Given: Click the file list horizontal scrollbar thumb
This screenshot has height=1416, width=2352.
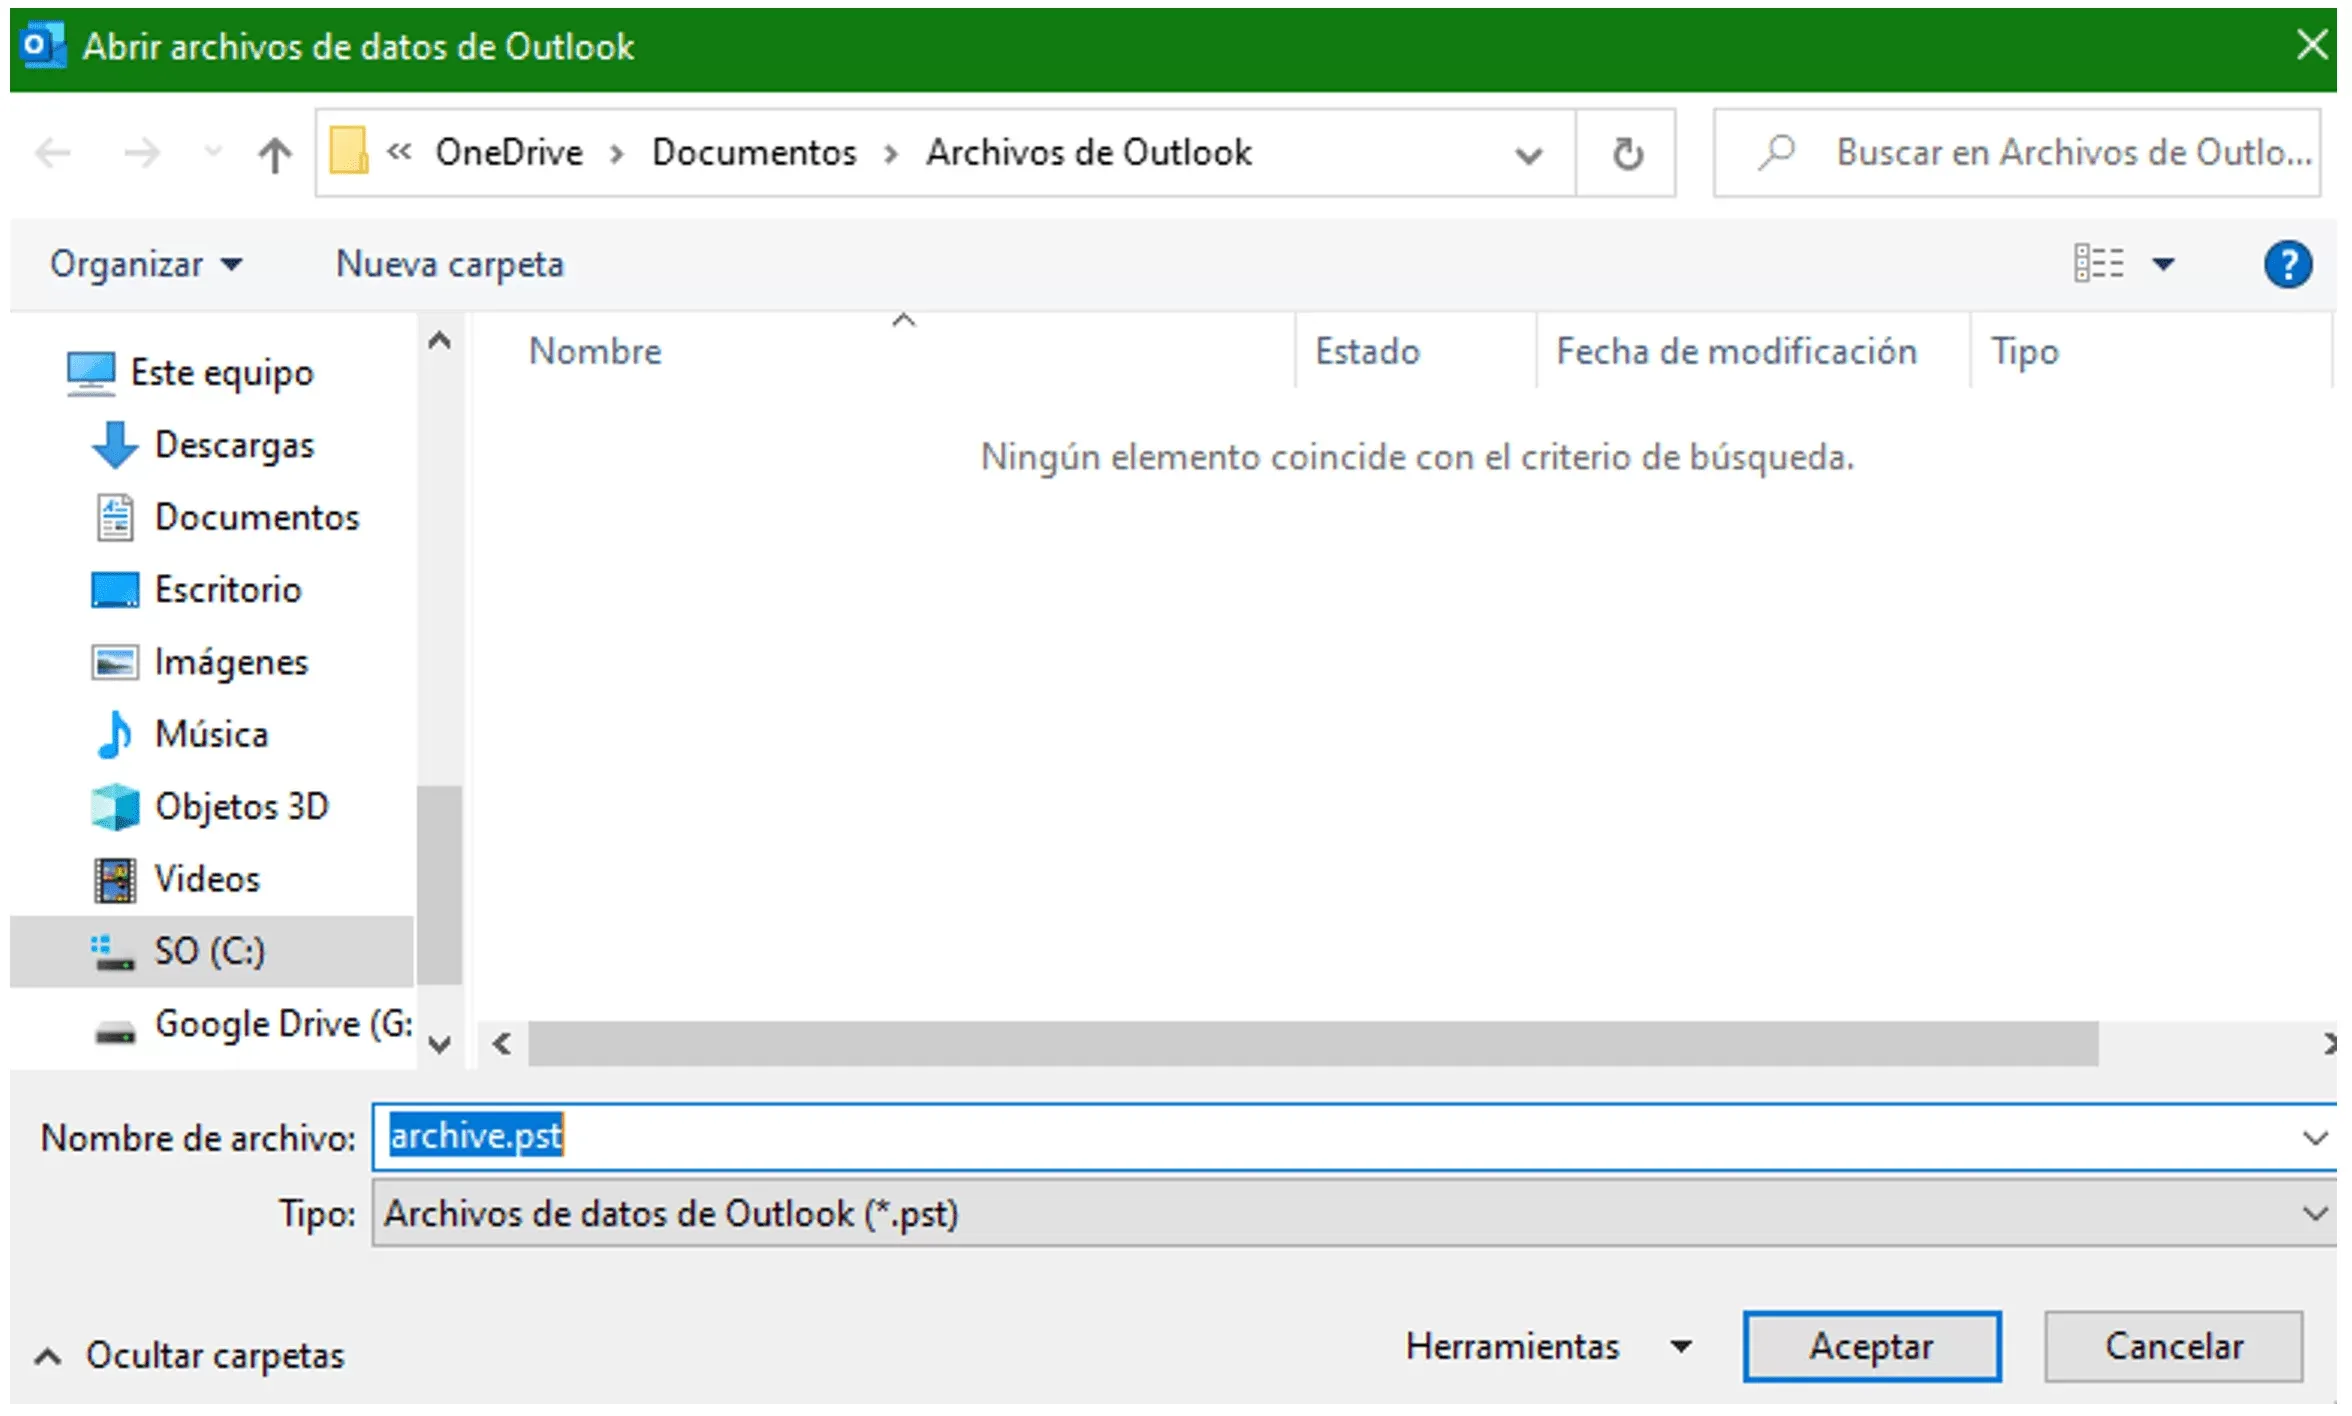Looking at the screenshot, I should click(1313, 1044).
